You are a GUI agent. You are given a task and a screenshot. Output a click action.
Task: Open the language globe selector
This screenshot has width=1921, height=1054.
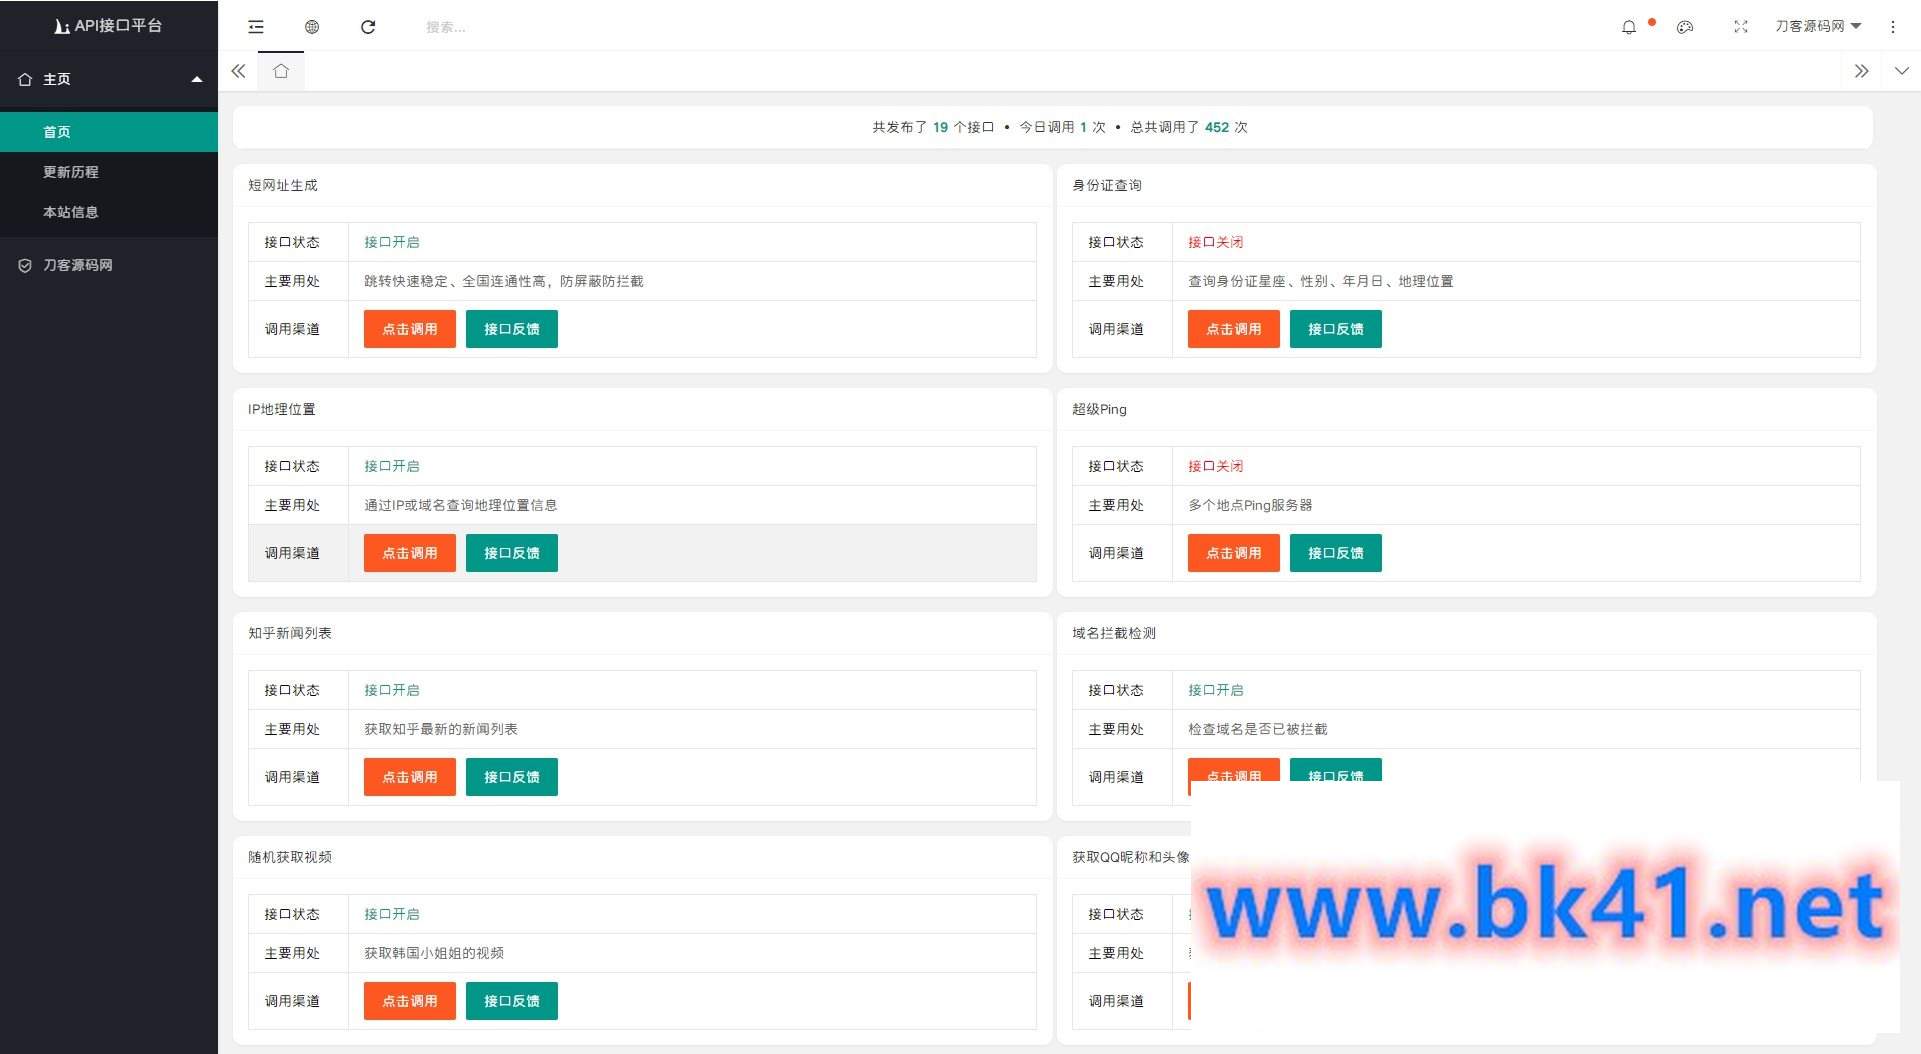[312, 27]
